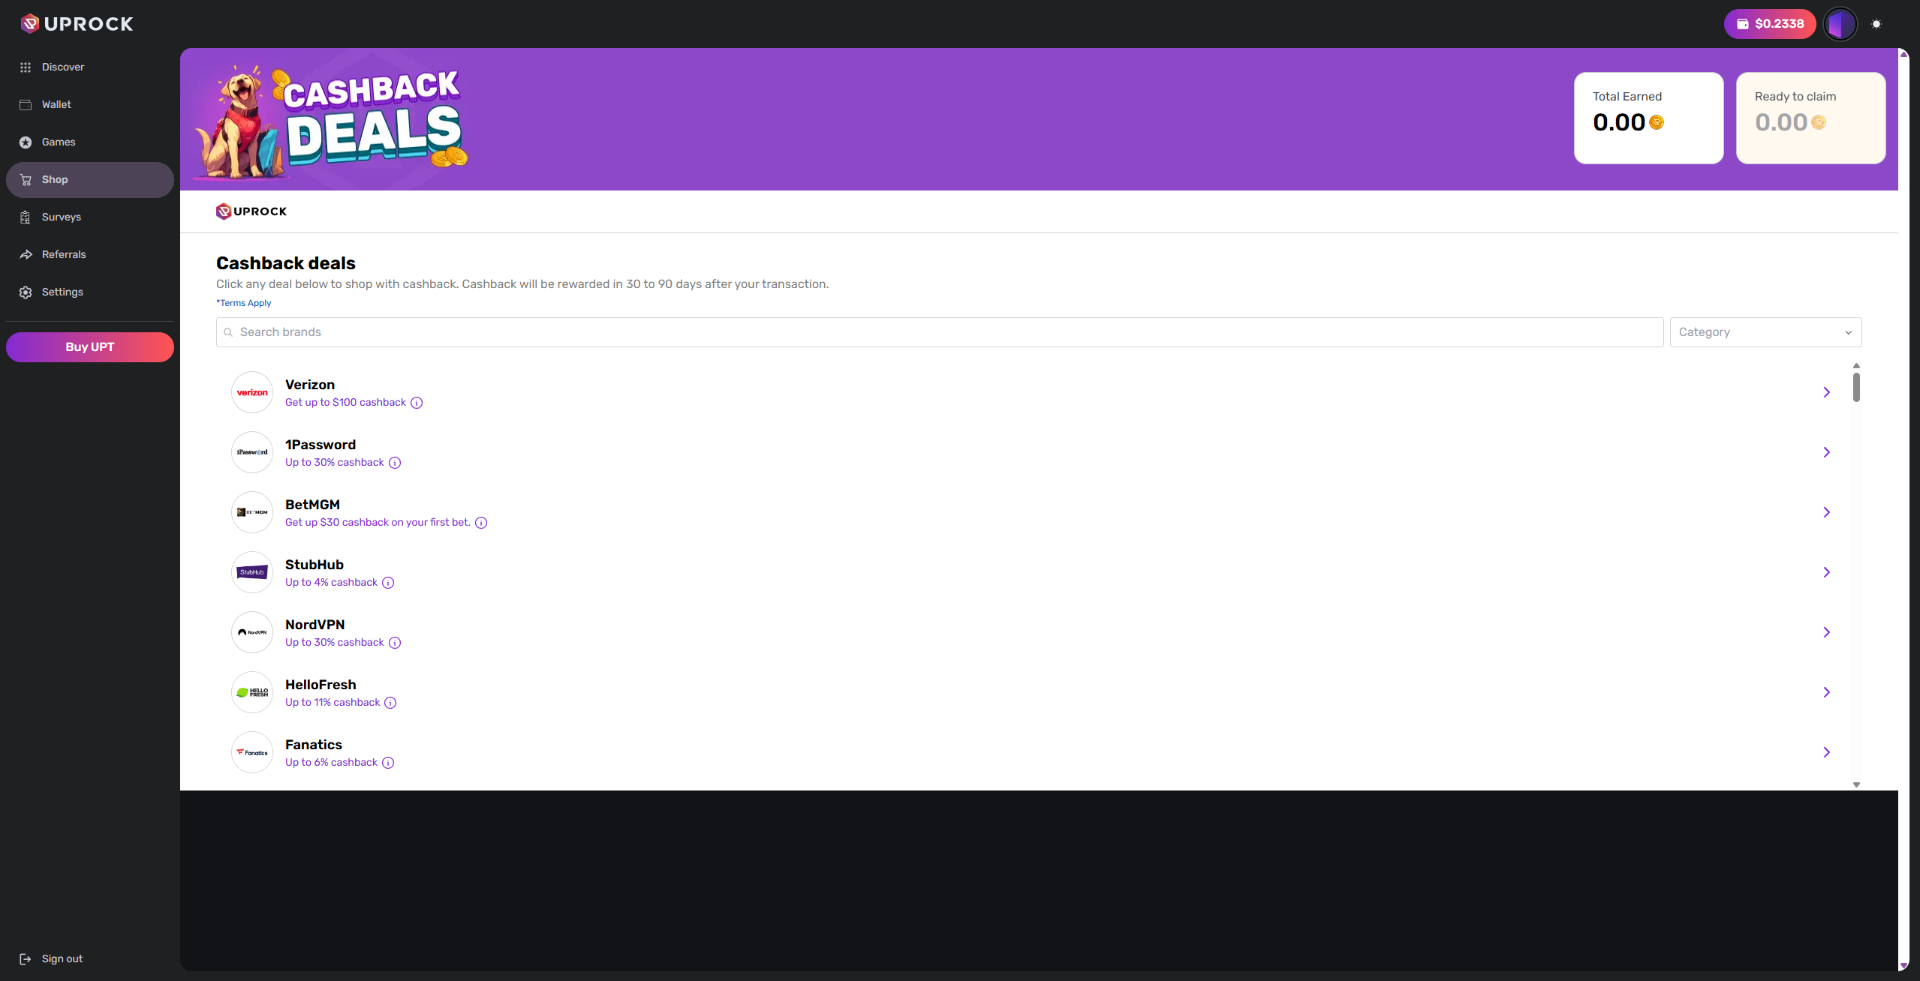The image size is (1920, 981).
Task: Open the Category dropdown
Action: 1765,332
